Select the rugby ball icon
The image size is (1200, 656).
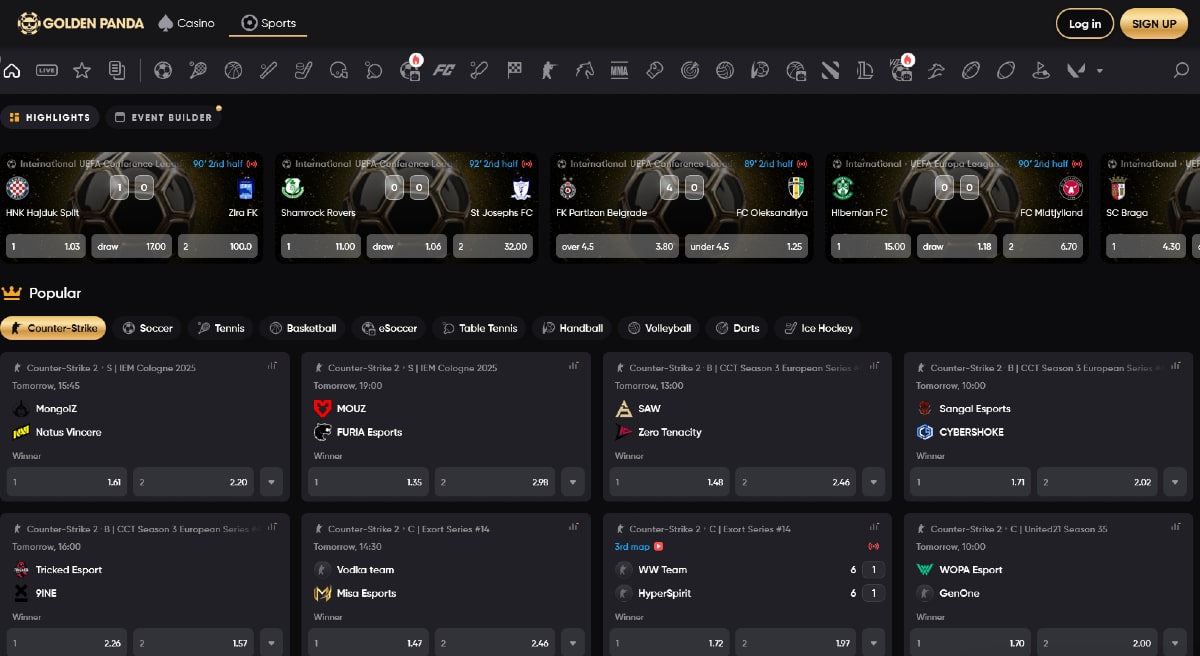[x=970, y=70]
